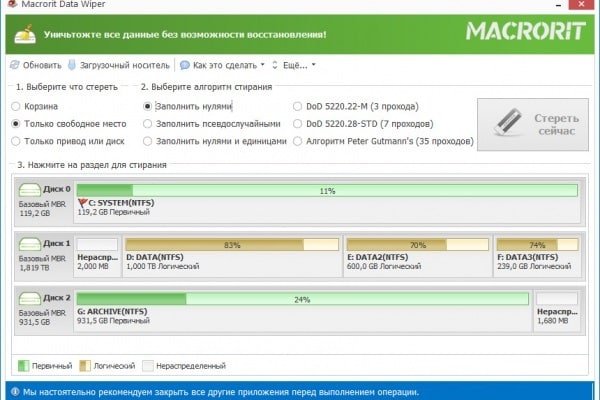Click the Диск 0 header label
The image size is (600, 400).
(57, 189)
